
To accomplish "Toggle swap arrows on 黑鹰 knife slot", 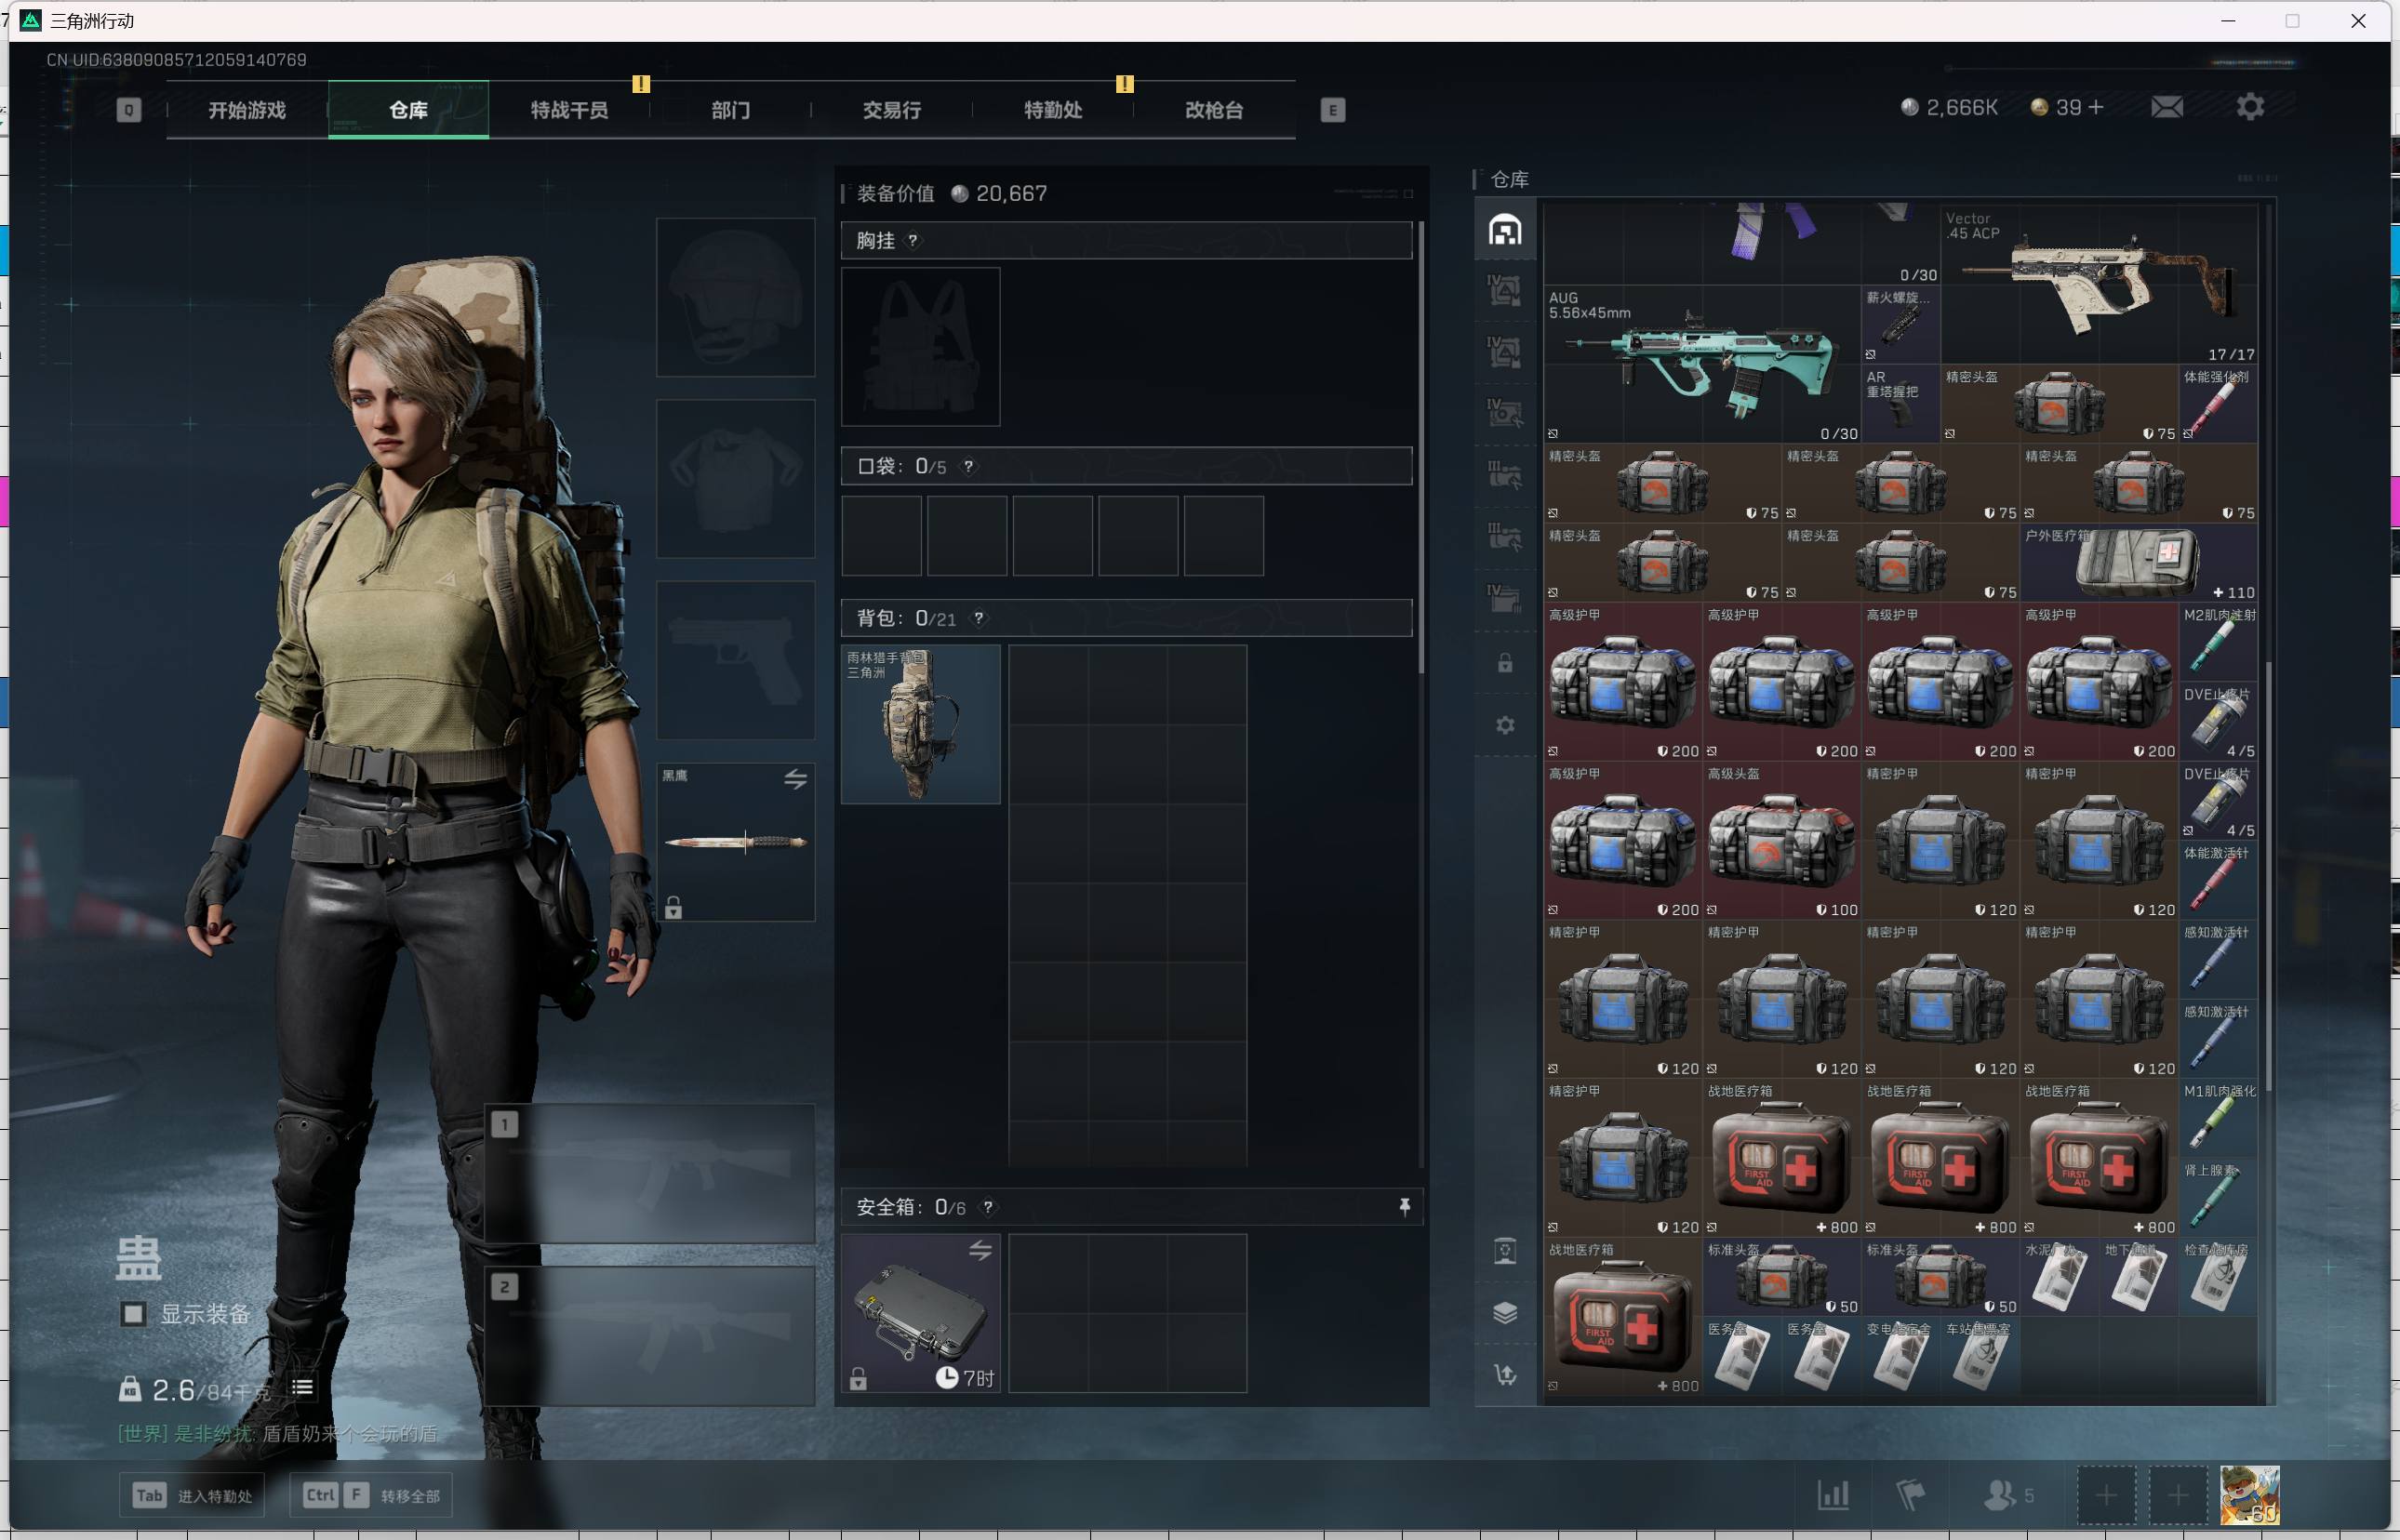I will point(795,779).
